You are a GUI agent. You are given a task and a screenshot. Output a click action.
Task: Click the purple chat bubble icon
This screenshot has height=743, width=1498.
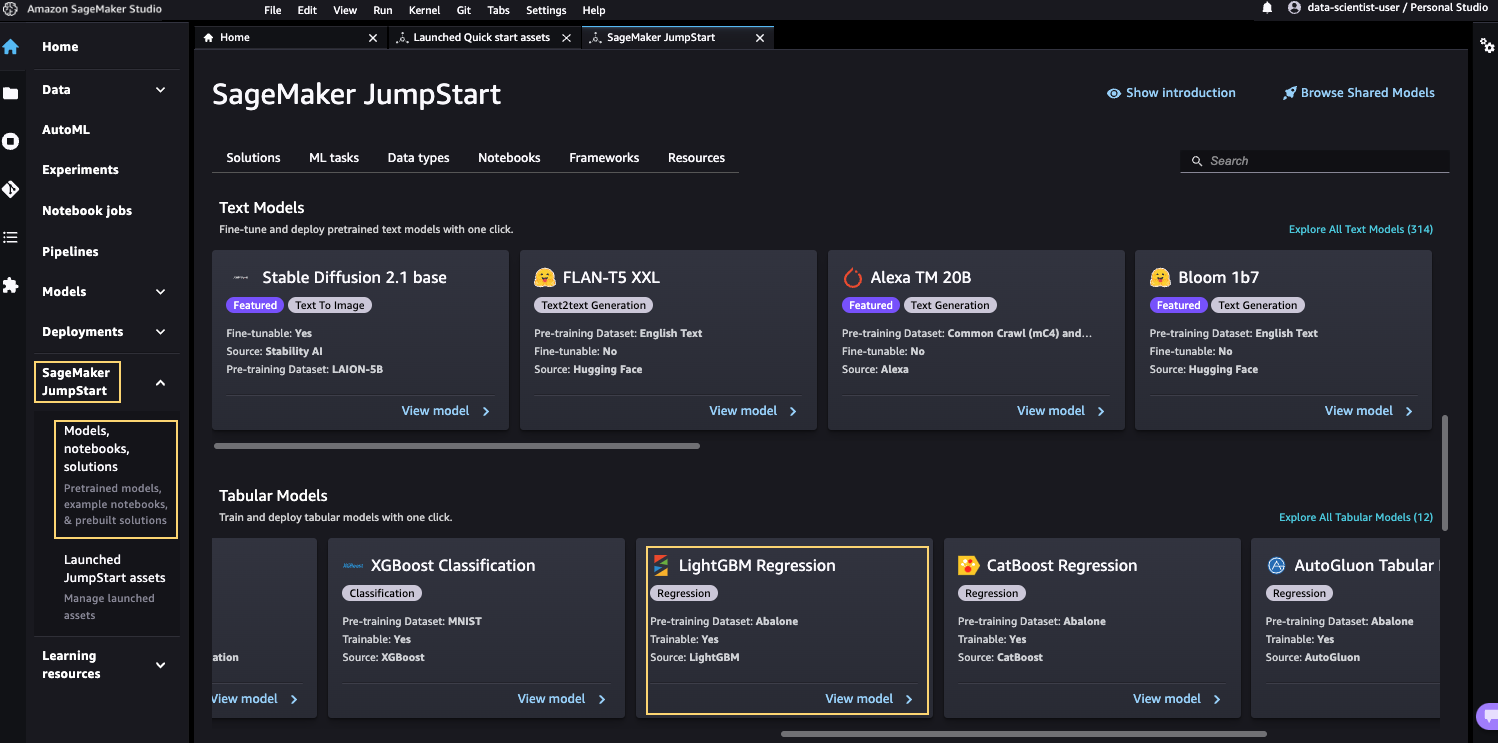[x=1487, y=716]
